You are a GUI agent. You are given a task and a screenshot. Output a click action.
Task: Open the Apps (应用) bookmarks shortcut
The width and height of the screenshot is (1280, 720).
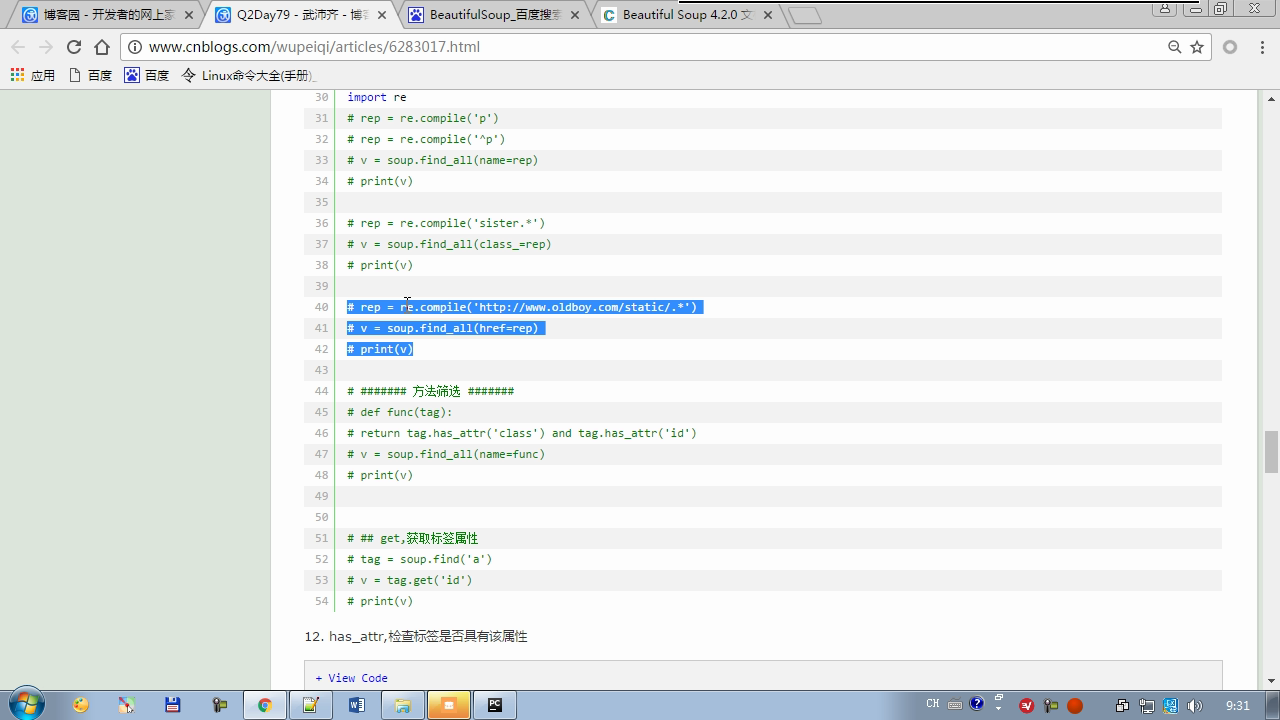(32, 75)
